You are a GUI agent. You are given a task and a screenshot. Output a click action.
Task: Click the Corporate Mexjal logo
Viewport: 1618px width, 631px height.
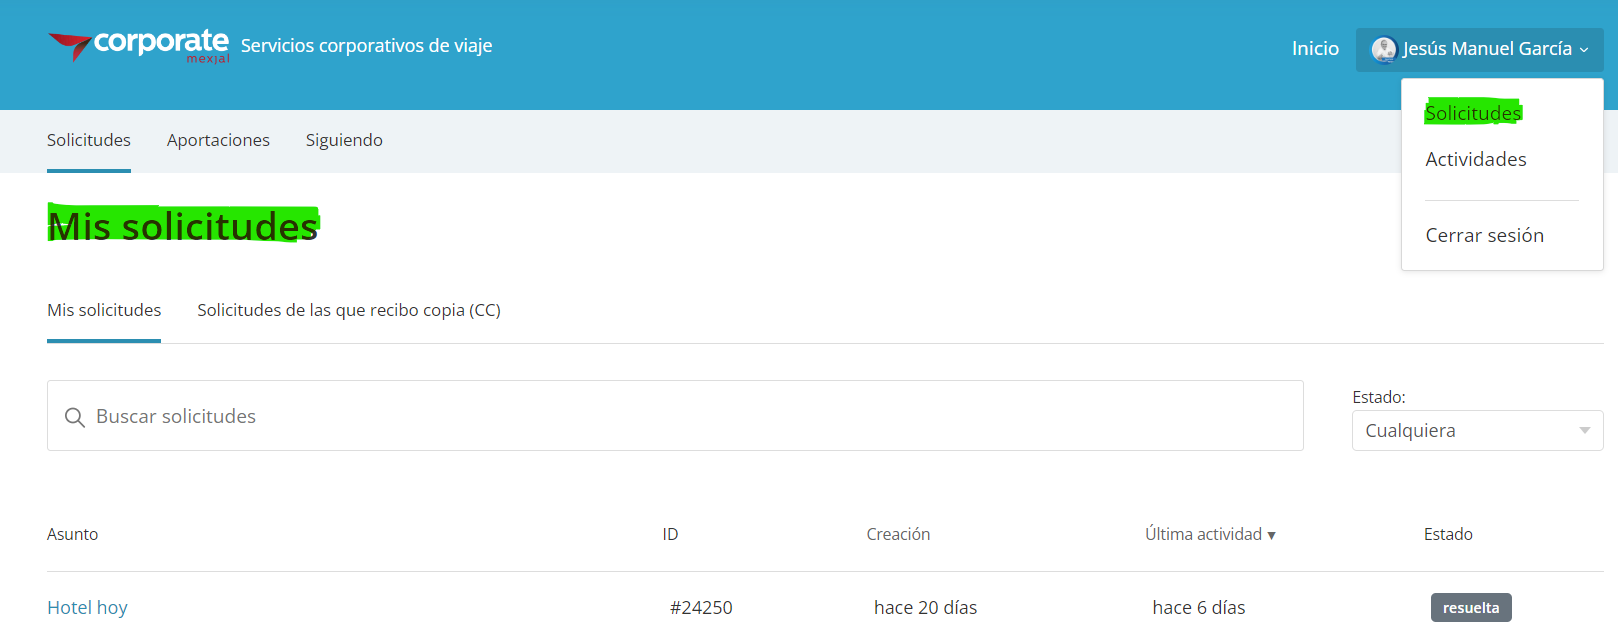point(139,46)
